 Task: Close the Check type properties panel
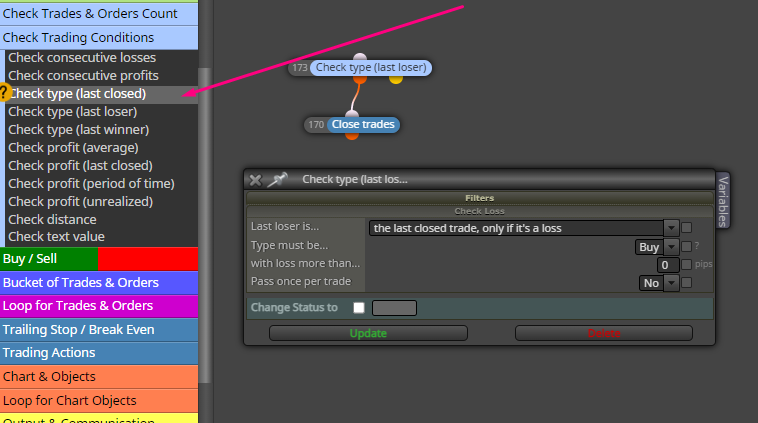coord(255,180)
